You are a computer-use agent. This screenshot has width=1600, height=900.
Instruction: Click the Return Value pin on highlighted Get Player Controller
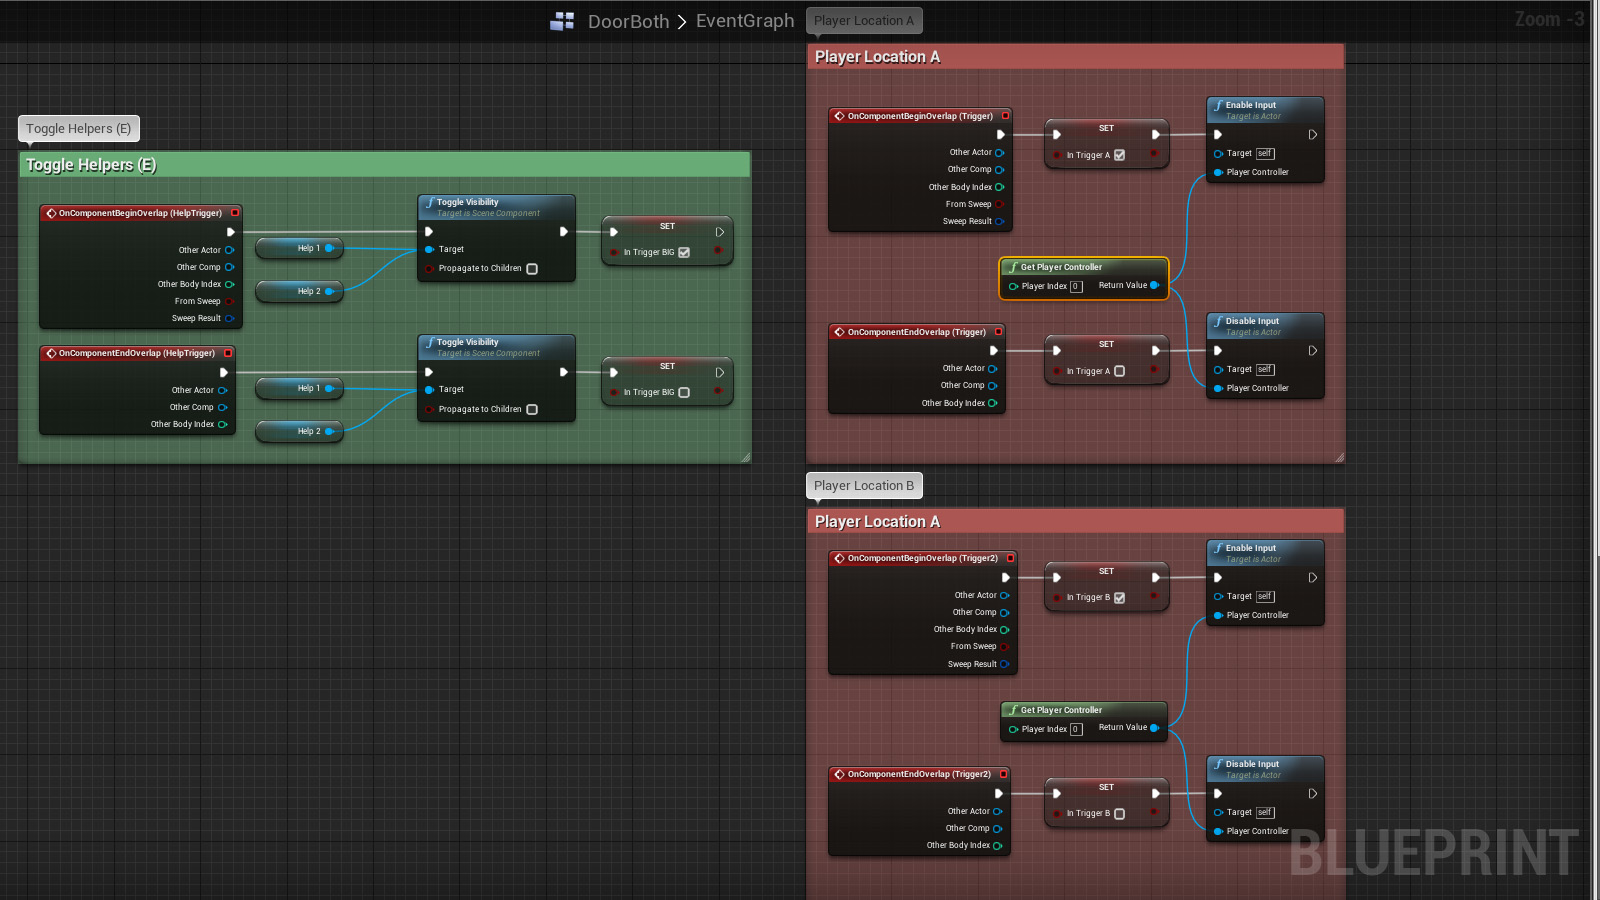point(1155,285)
